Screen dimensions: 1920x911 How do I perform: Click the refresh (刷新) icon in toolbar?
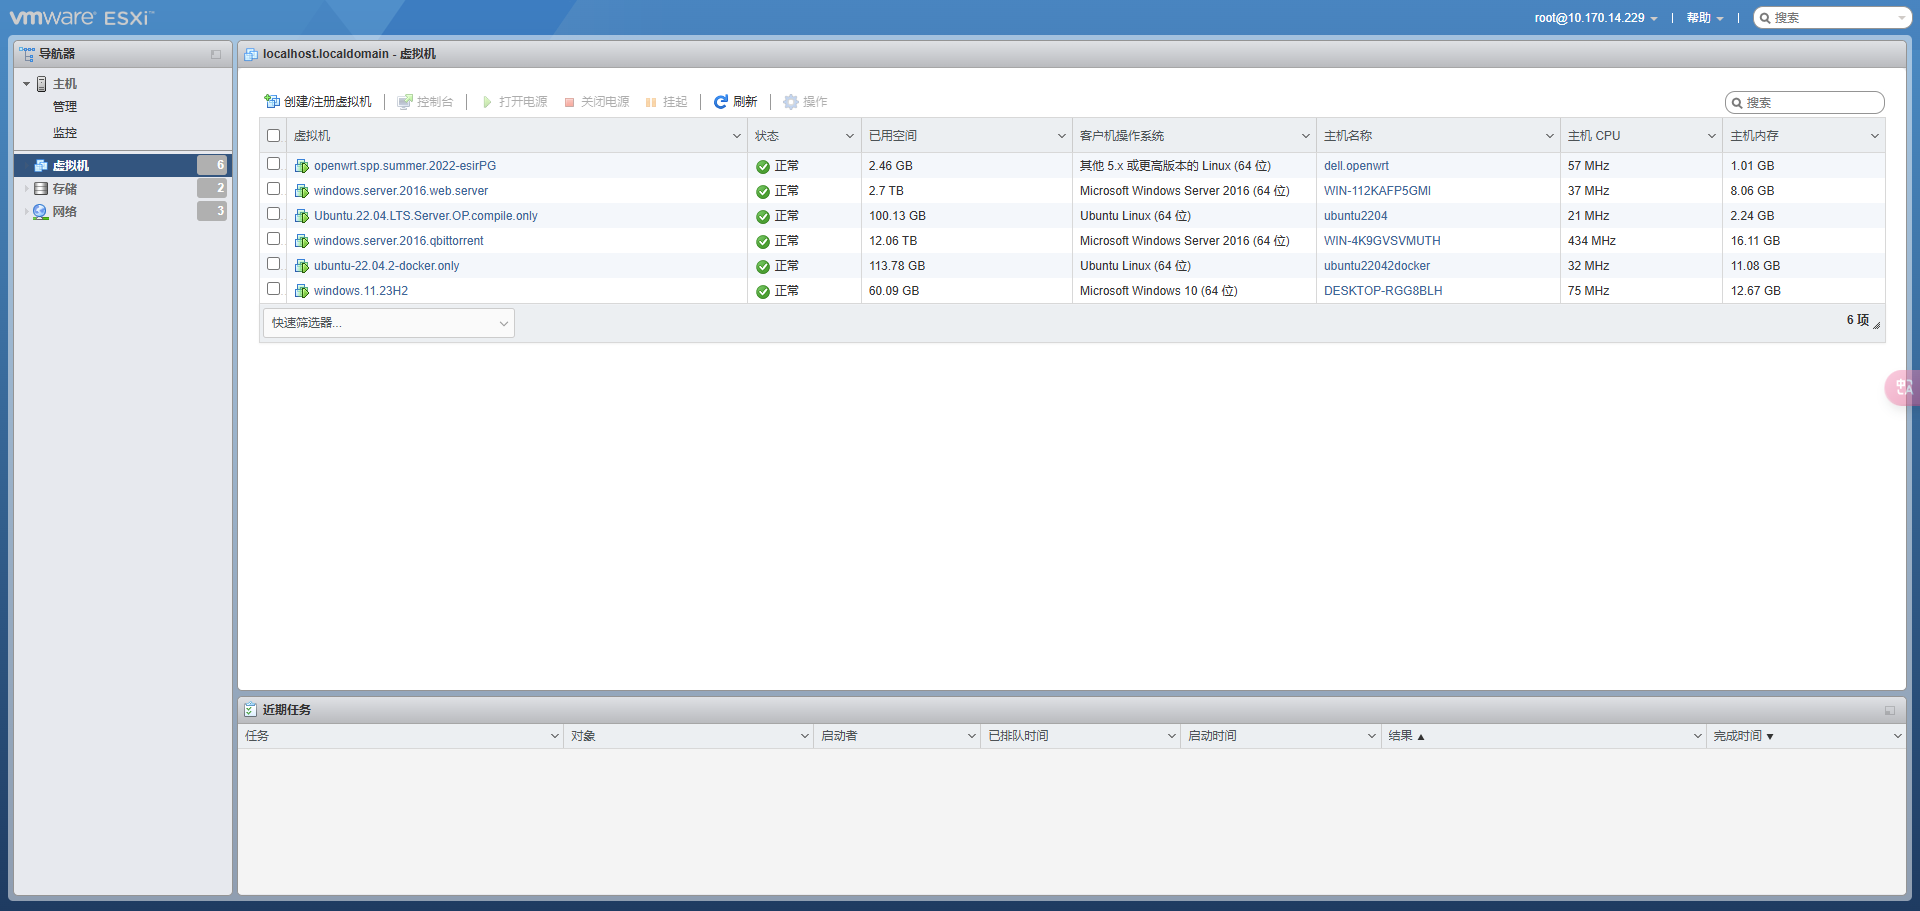pos(720,102)
